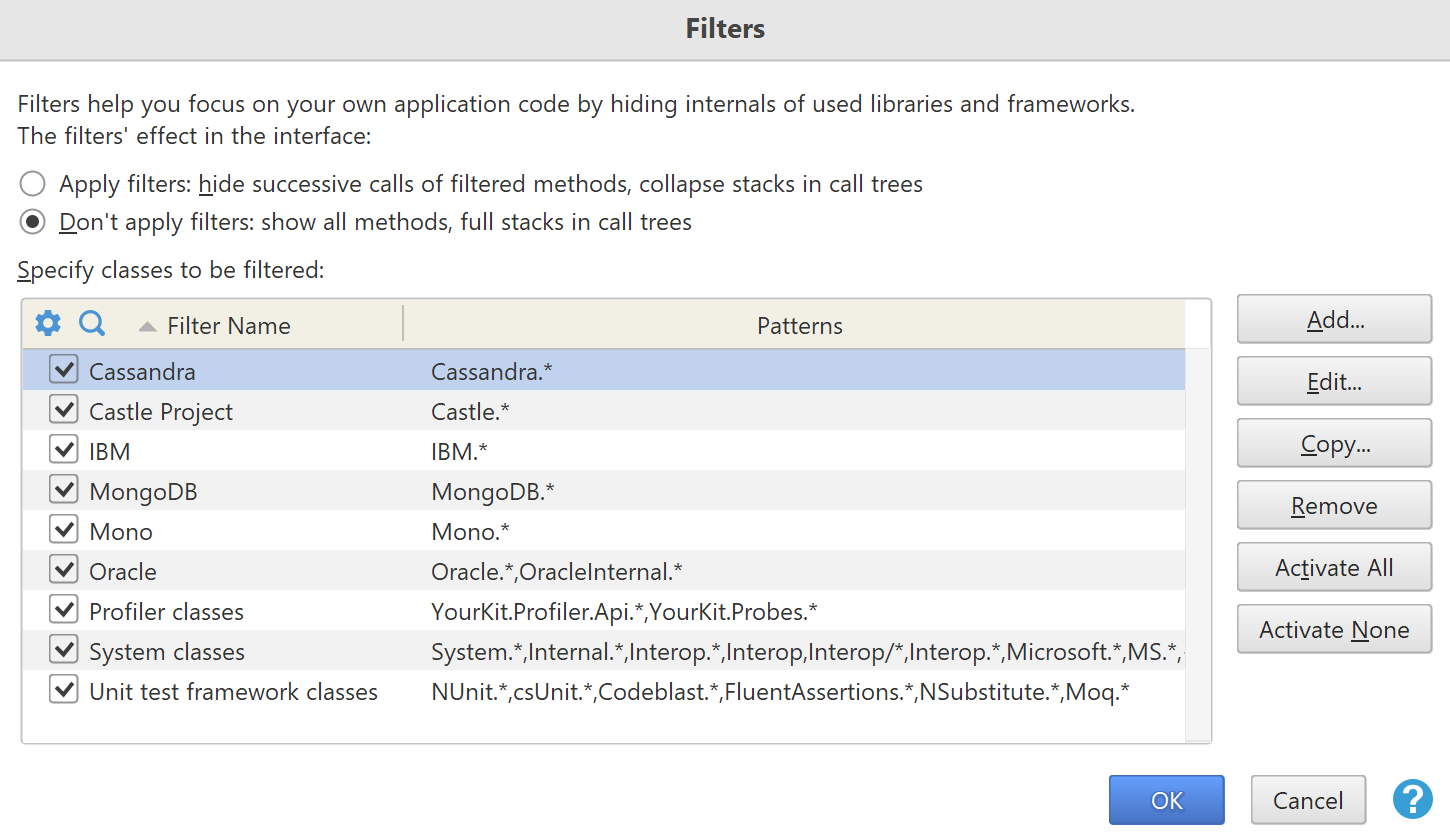Click the Copy... button
This screenshot has width=1450, height=840.
coord(1334,444)
